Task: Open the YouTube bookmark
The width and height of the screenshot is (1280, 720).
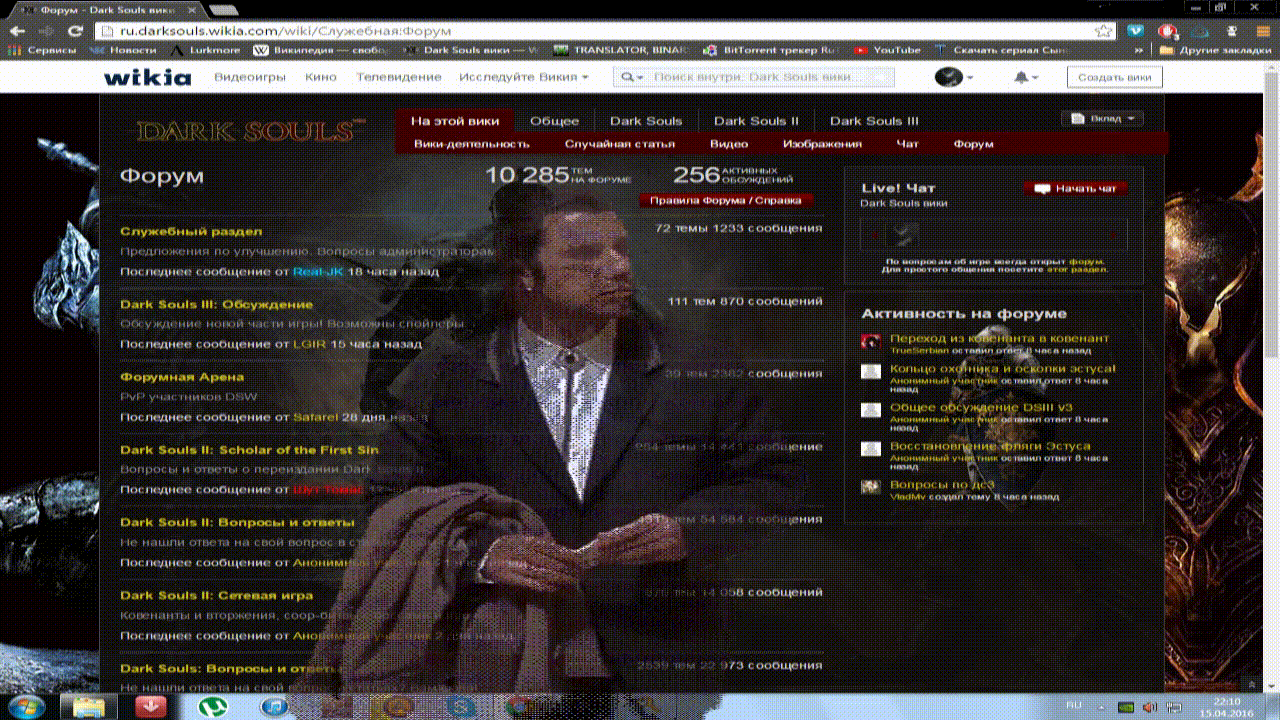Action: click(x=888, y=50)
